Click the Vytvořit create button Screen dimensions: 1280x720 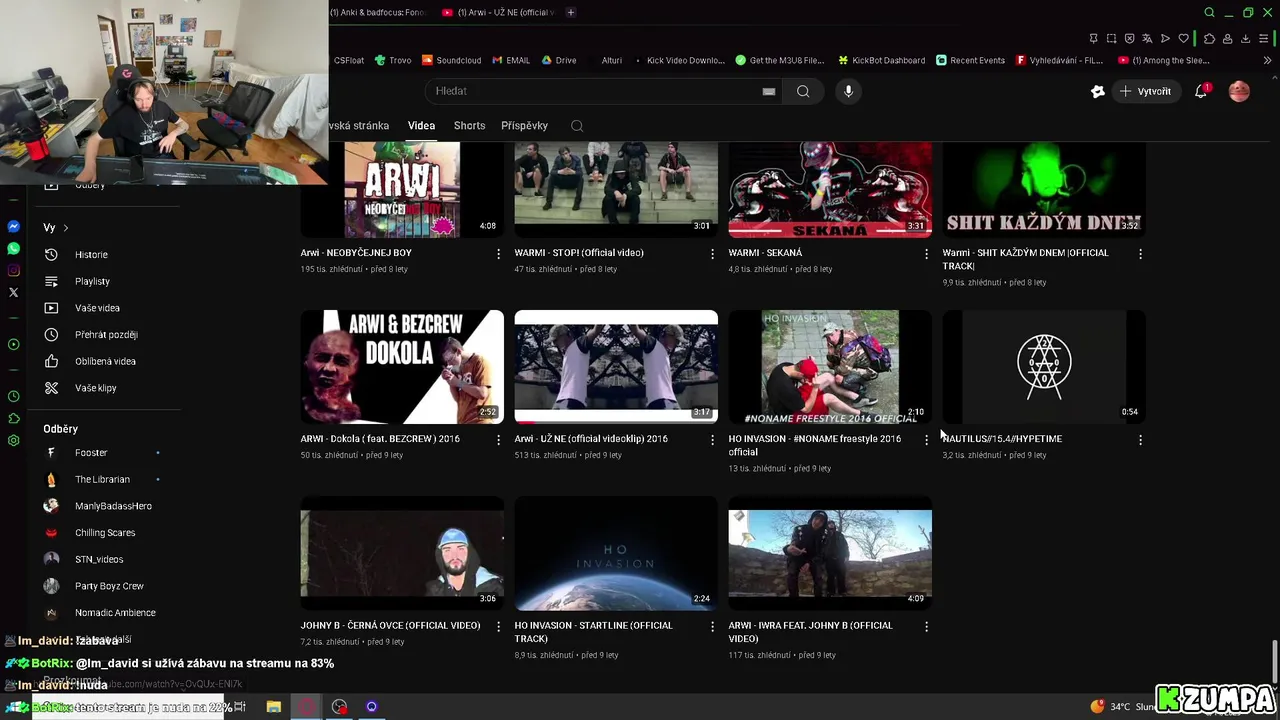[1145, 91]
